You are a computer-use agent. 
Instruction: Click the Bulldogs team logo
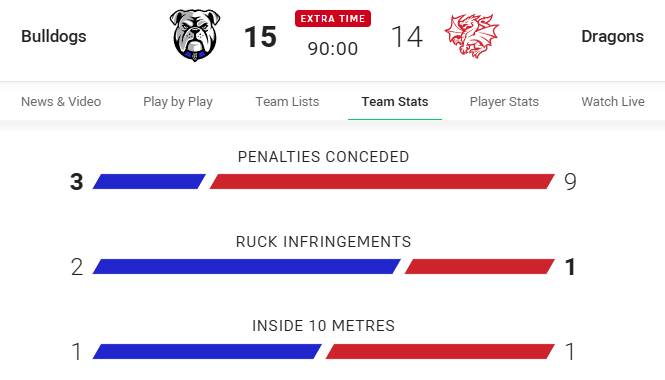tap(195, 36)
